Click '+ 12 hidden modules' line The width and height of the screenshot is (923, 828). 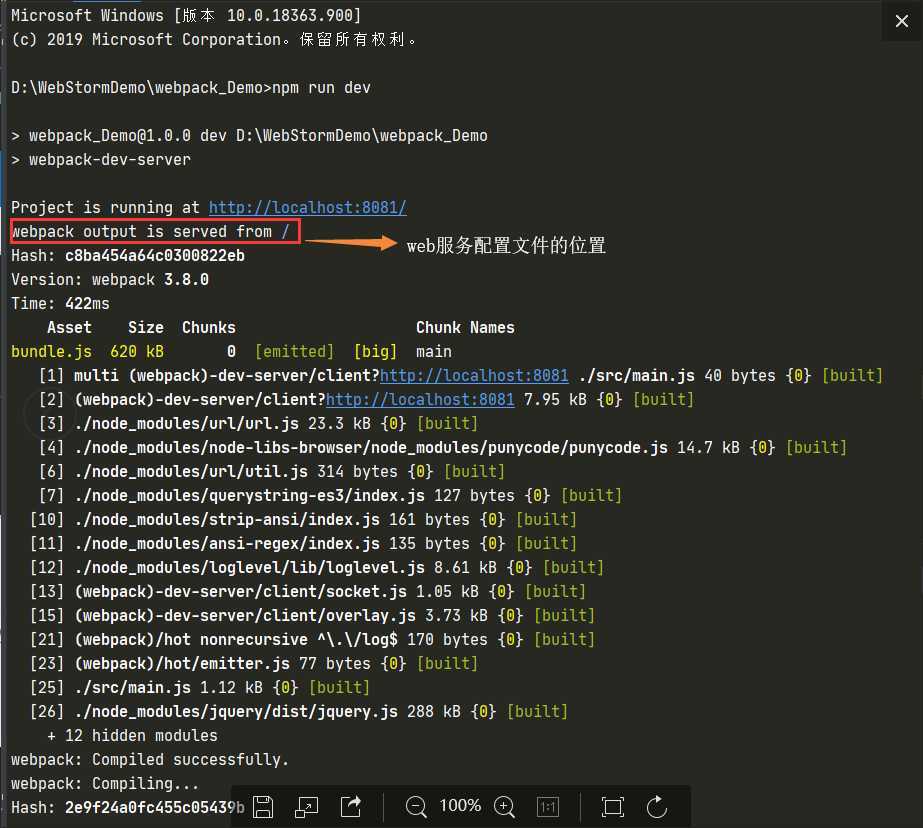click(132, 736)
